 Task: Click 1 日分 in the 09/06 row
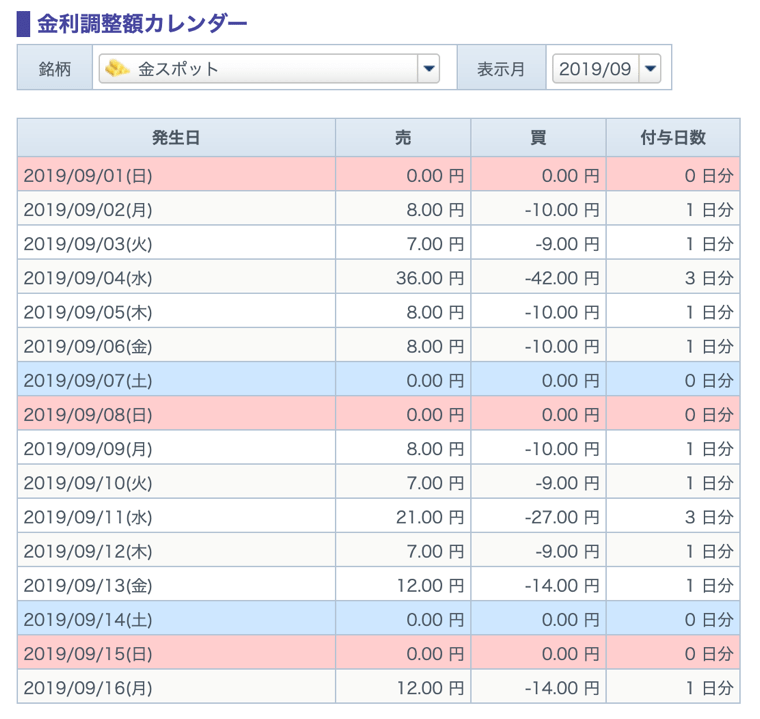pyautogui.click(x=710, y=347)
